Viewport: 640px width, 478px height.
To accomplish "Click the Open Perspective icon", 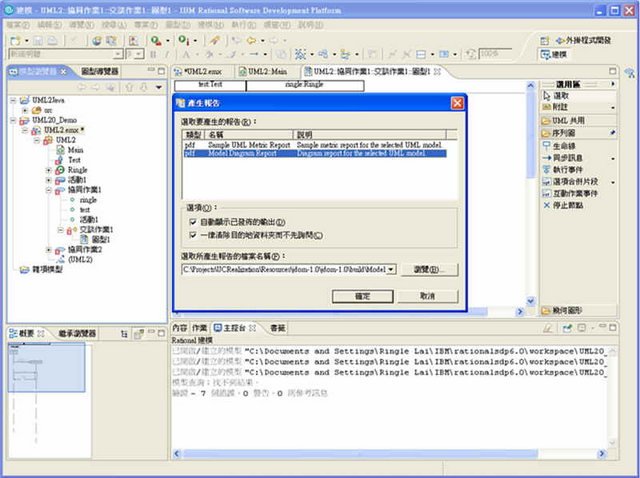I will pos(544,40).
